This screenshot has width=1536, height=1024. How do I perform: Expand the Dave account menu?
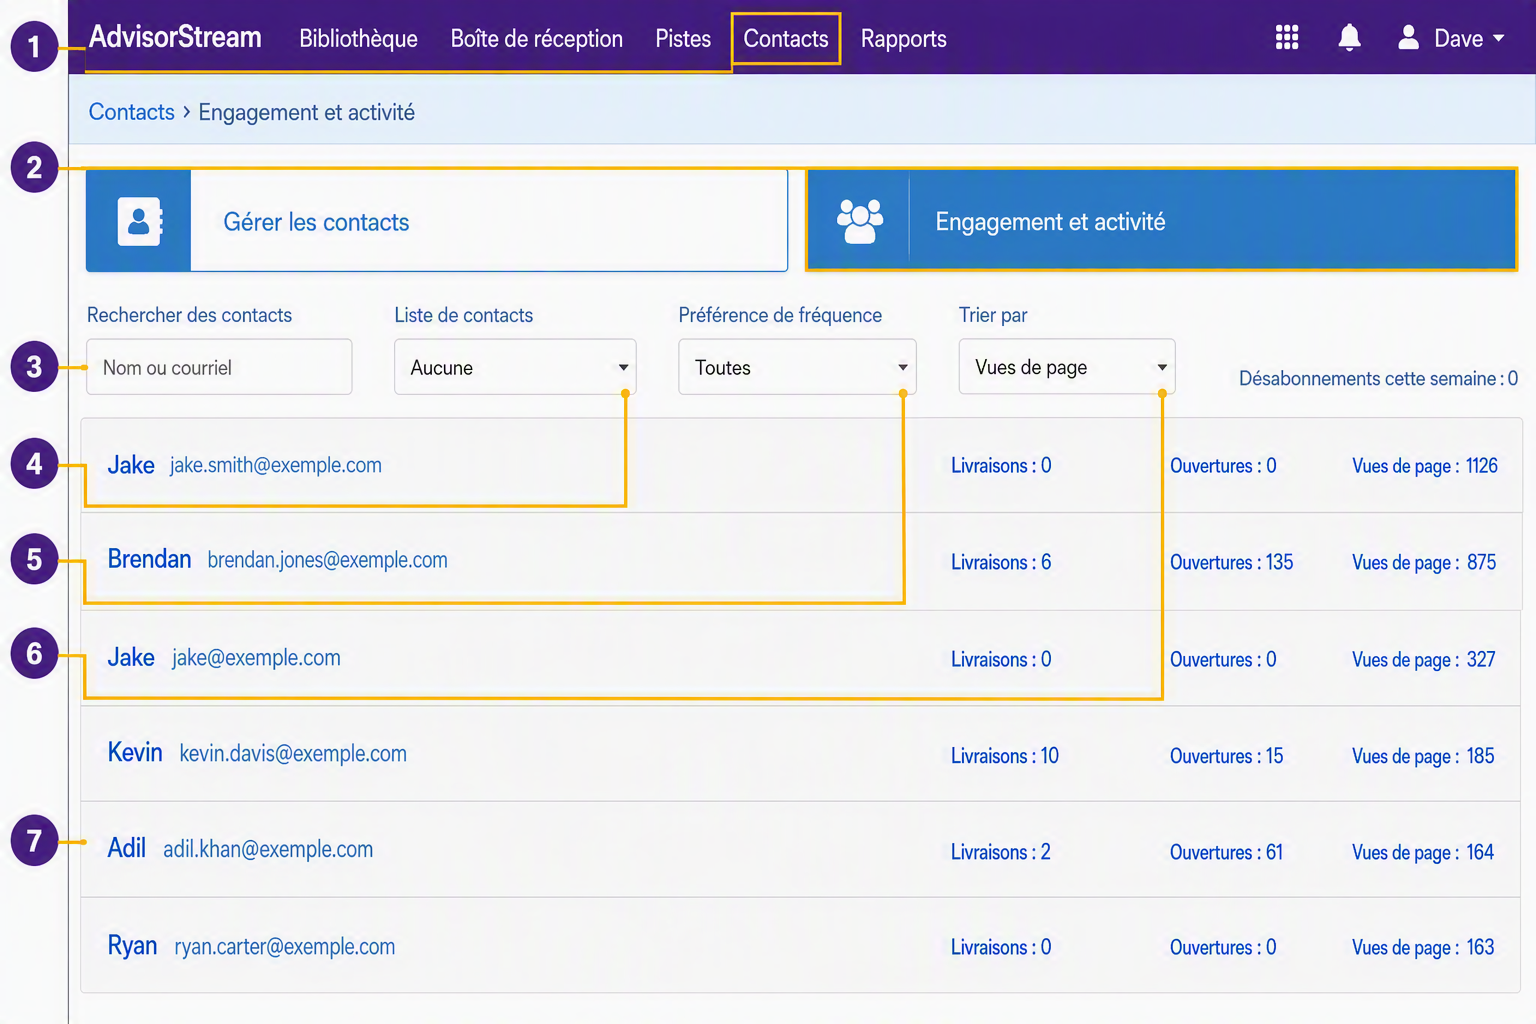[x=1469, y=38]
